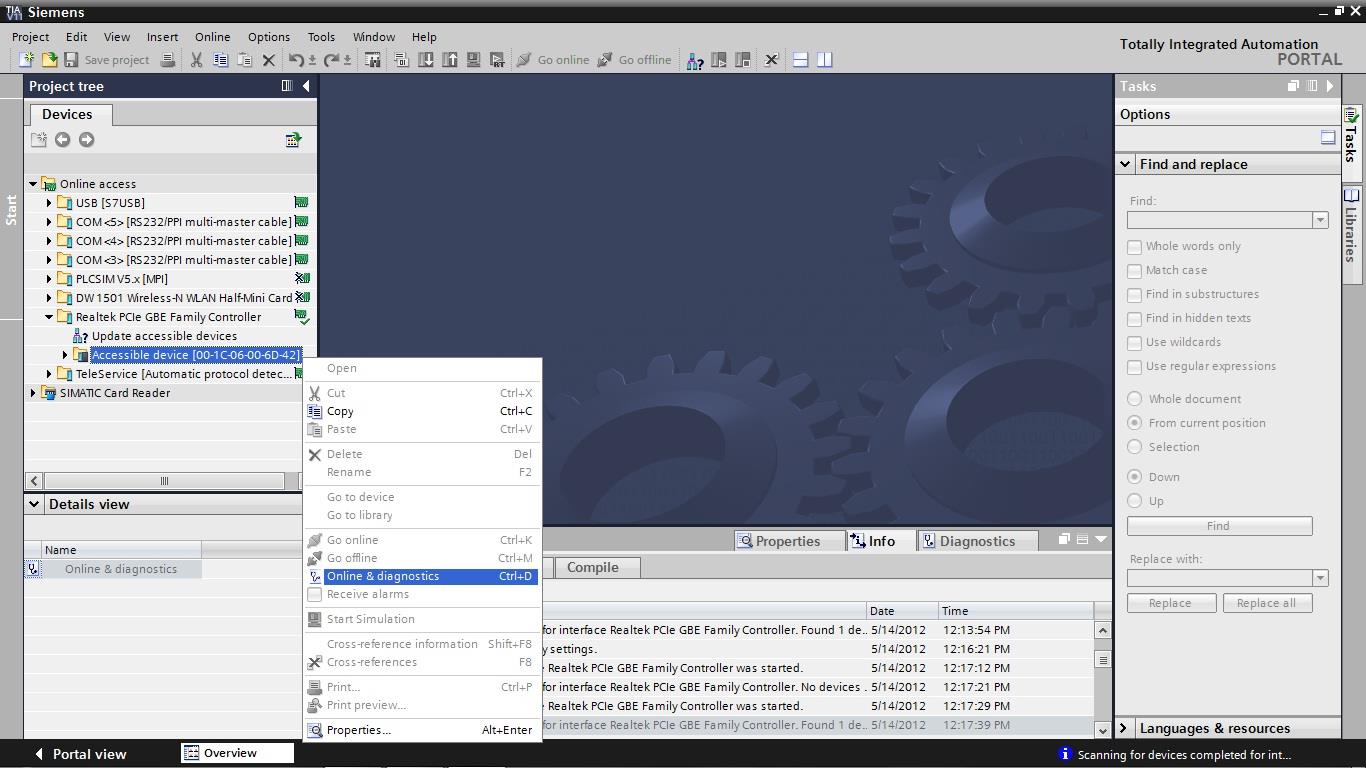
Task: Check the Match case checkbox
Action: point(1134,270)
